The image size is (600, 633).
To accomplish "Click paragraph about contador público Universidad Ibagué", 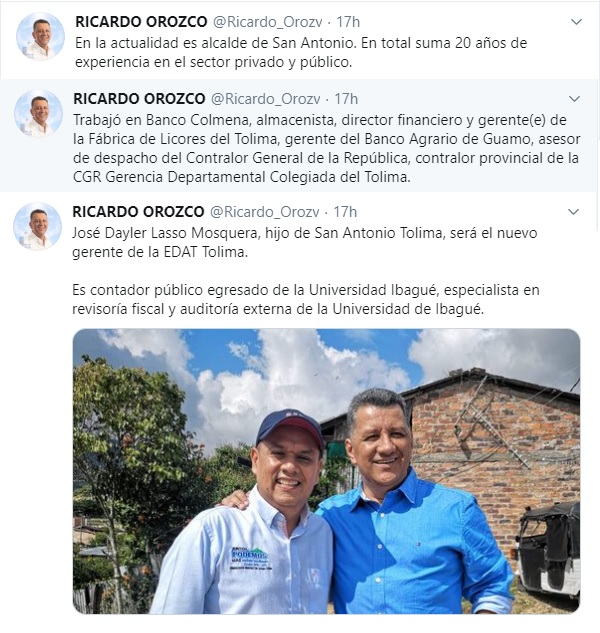I will 306,300.
